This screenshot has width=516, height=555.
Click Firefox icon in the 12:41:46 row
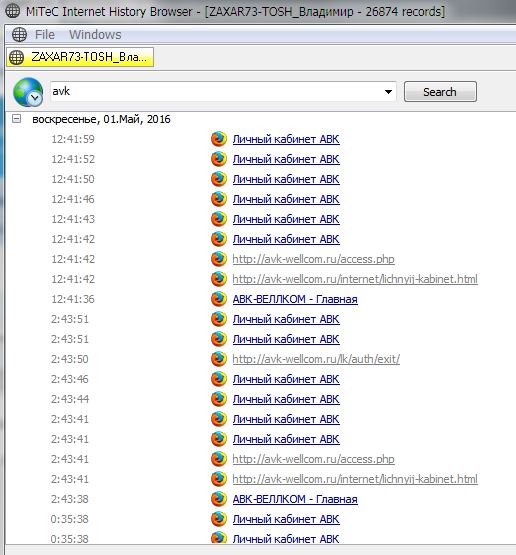[219, 199]
